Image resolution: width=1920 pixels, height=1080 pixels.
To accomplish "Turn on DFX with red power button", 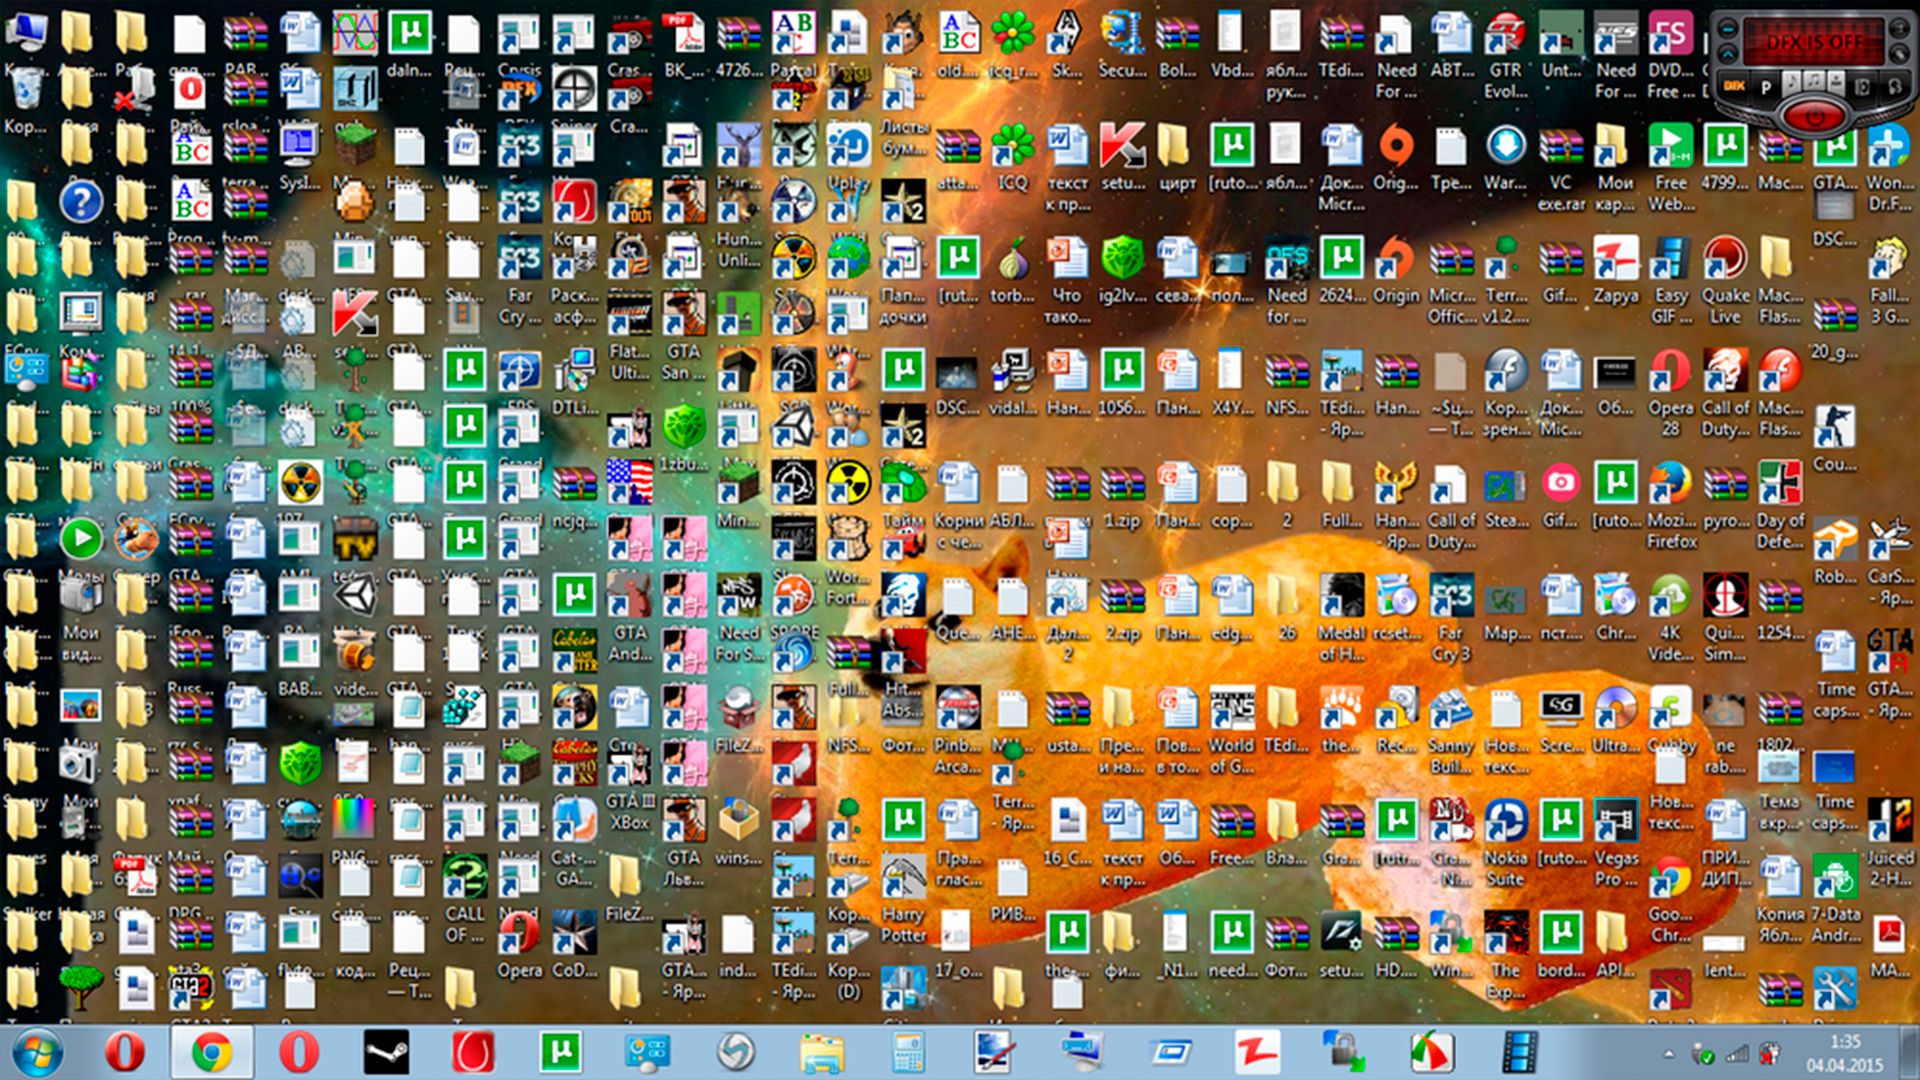I will [1815, 116].
